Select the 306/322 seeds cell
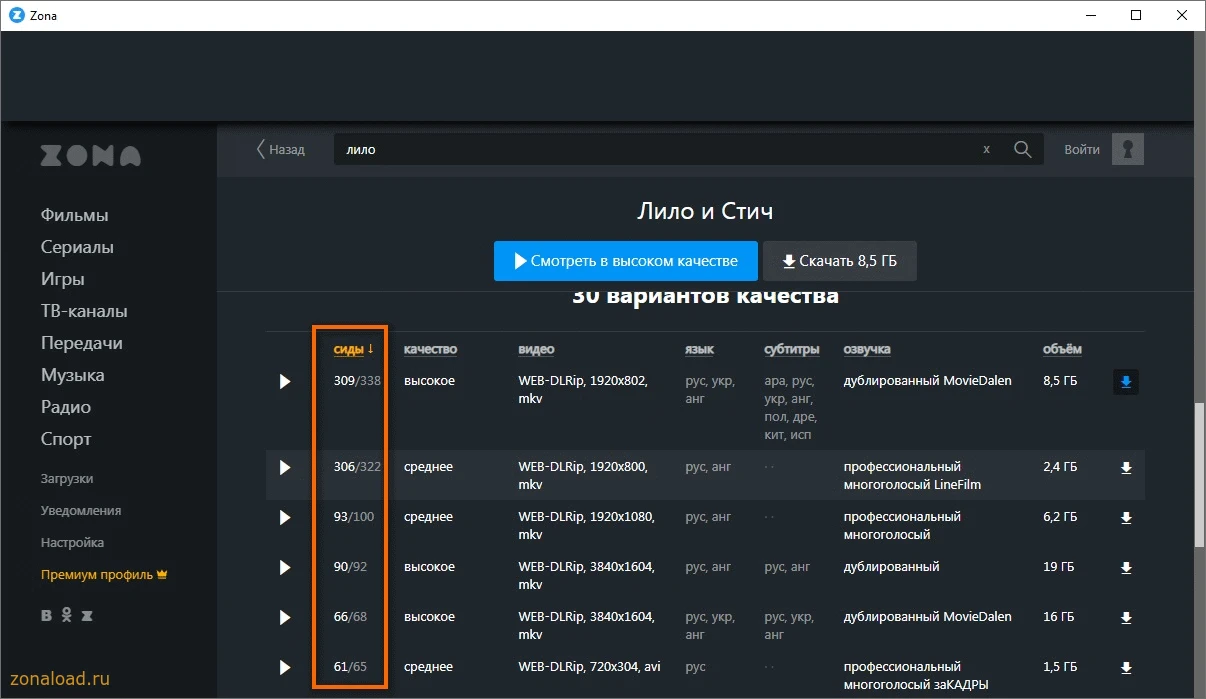This screenshot has height=699, width=1206. pos(357,467)
